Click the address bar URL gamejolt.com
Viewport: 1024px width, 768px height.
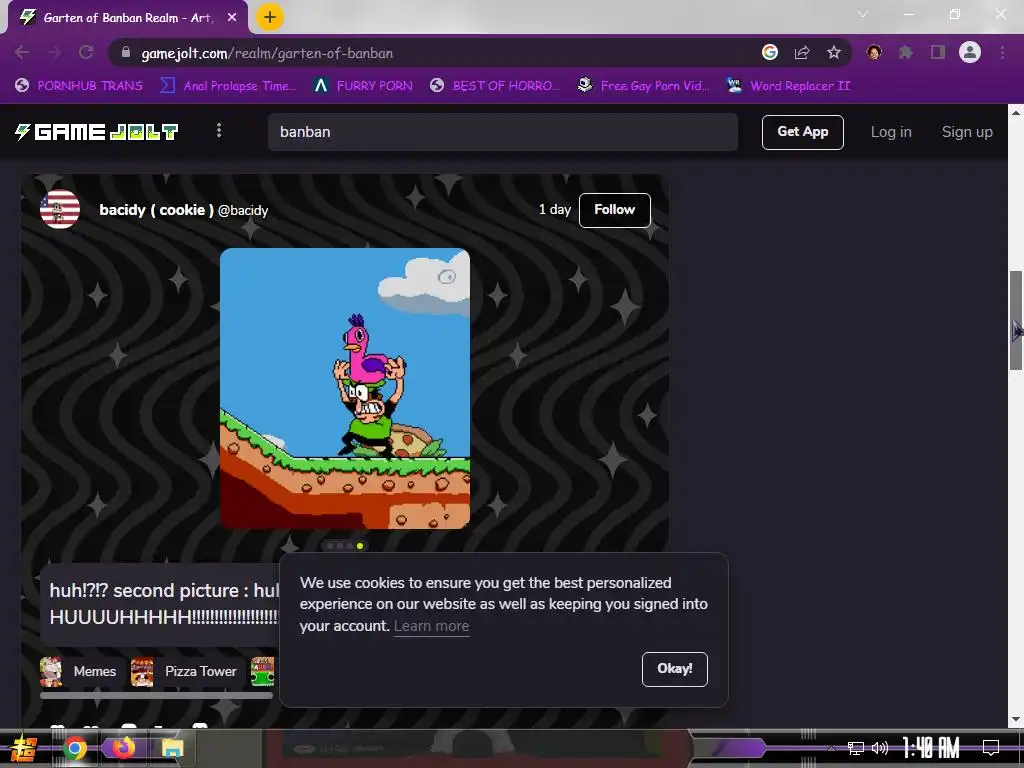click(267, 54)
